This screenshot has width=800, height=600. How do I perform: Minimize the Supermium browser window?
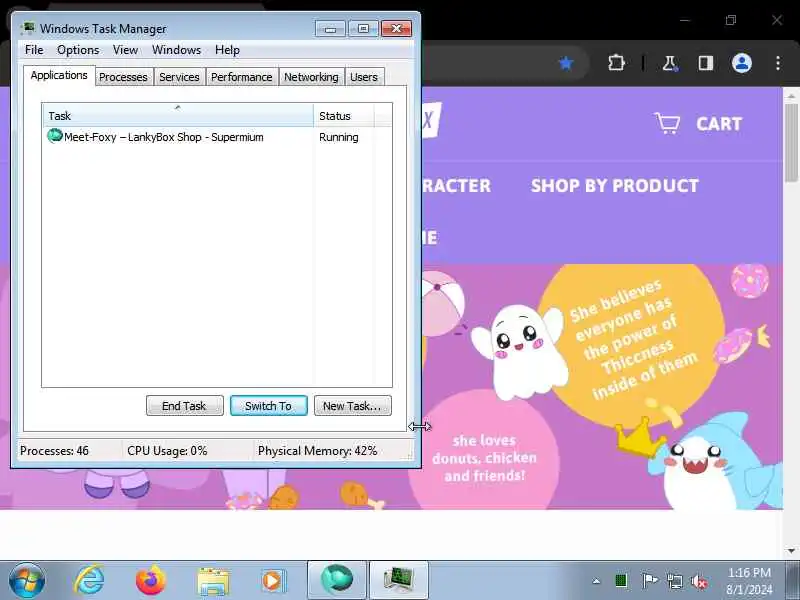(685, 20)
